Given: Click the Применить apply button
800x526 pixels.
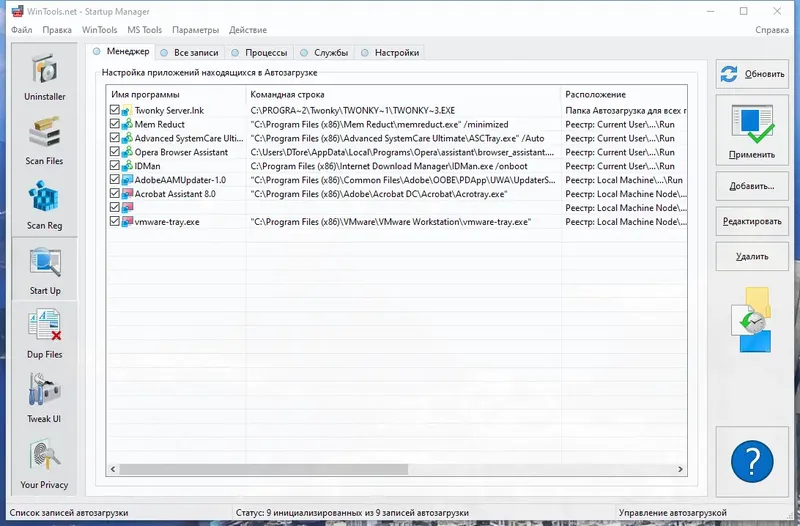Looking at the screenshot, I should coord(752,130).
